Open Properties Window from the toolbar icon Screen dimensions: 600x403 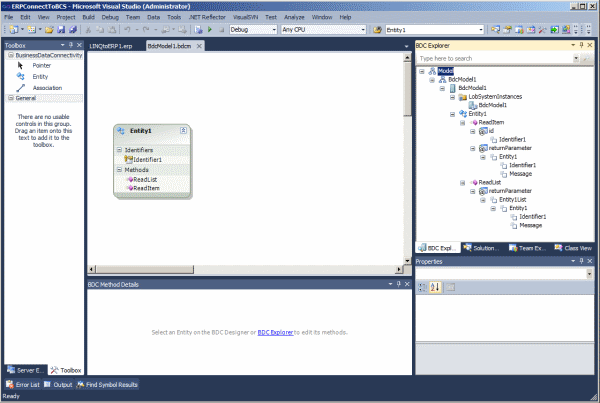(507, 29)
